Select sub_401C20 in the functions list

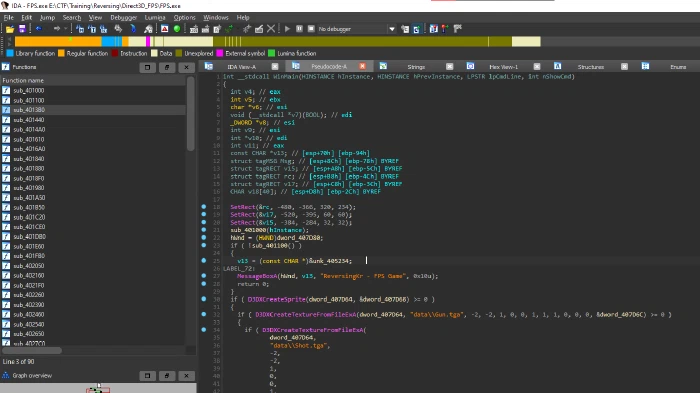[29, 217]
